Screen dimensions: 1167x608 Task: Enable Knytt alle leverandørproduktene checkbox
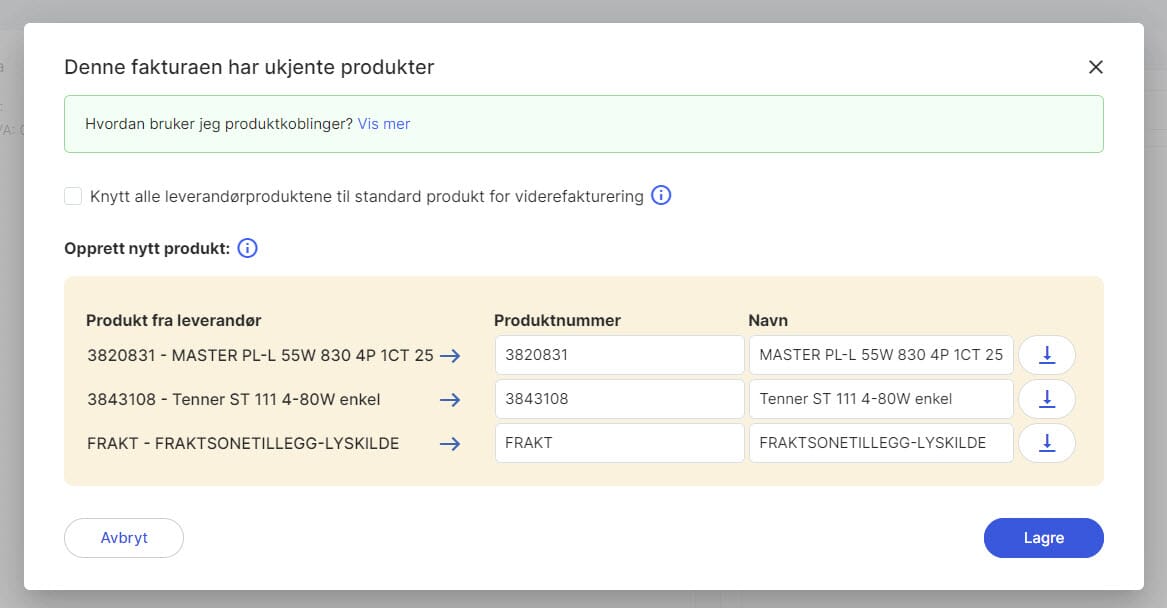coord(73,196)
